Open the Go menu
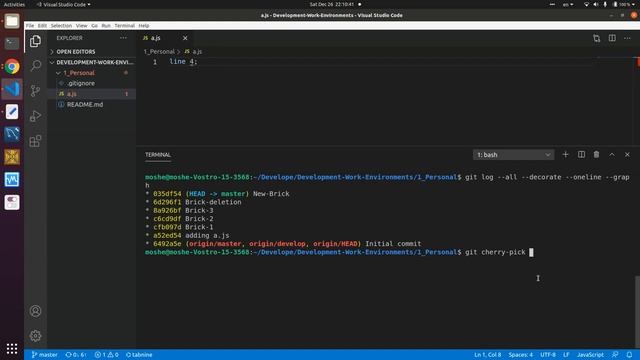The width and height of the screenshot is (640, 360). coord(94,25)
